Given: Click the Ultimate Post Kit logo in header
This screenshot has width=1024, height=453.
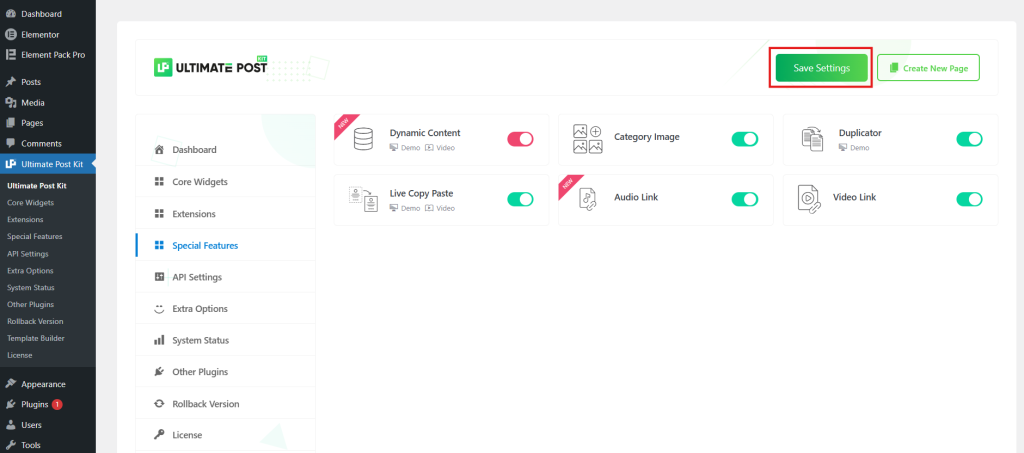Looking at the screenshot, I should tap(211, 67).
